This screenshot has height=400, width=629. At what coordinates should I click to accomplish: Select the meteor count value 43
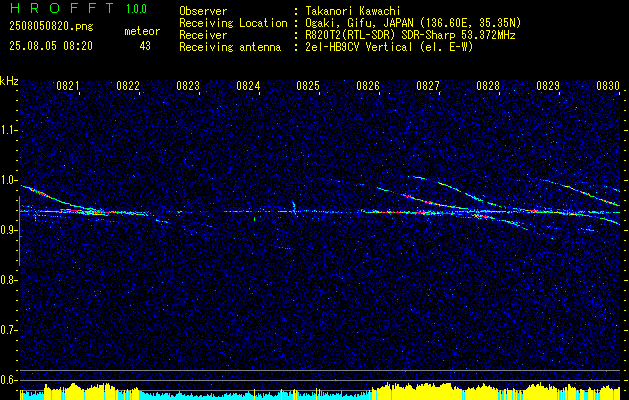[x=145, y=46]
